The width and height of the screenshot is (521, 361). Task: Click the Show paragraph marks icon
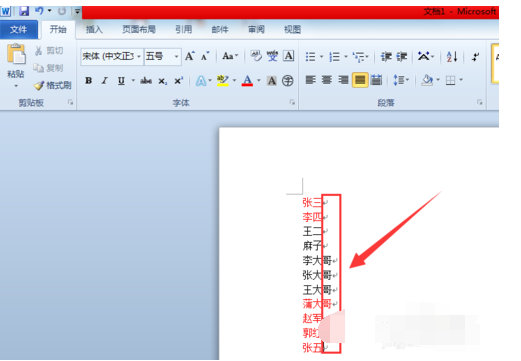[x=475, y=57]
